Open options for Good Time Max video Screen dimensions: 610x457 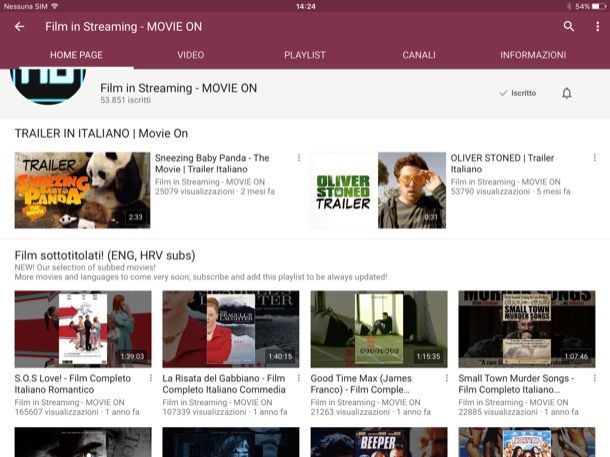pyautogui.click(x=447, y=378)
